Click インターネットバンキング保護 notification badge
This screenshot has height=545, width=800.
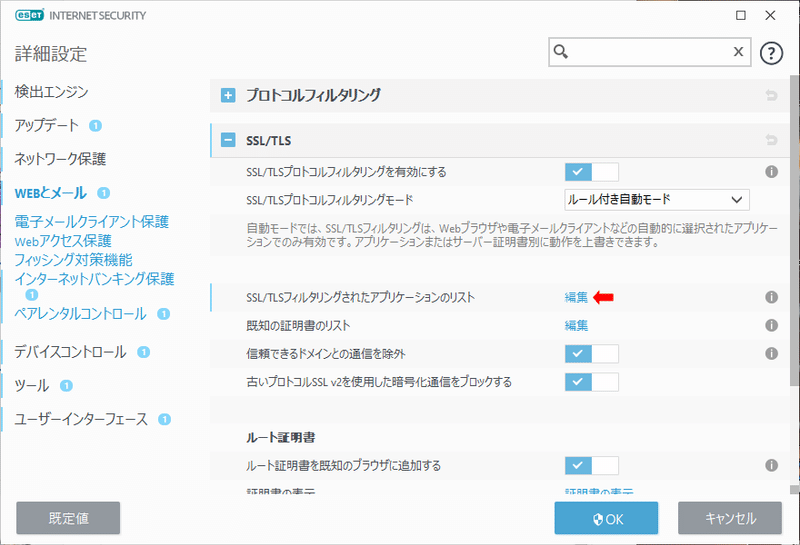(x=32, y=294)
